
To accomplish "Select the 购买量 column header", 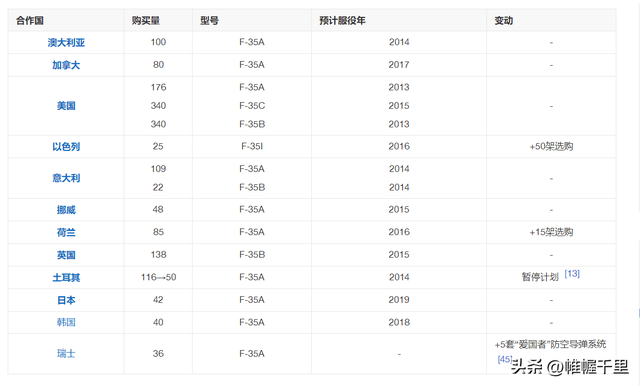I will coord(146,20).
